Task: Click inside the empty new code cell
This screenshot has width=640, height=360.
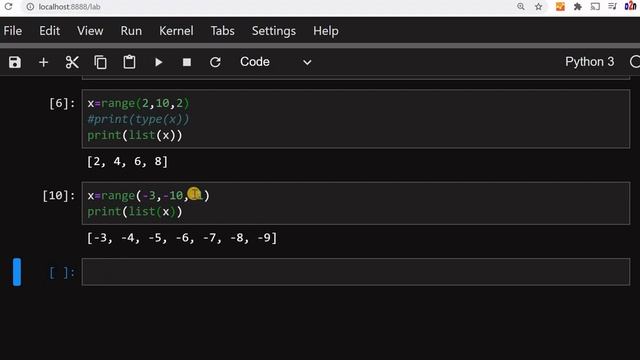Action: (x=356, y=271)
